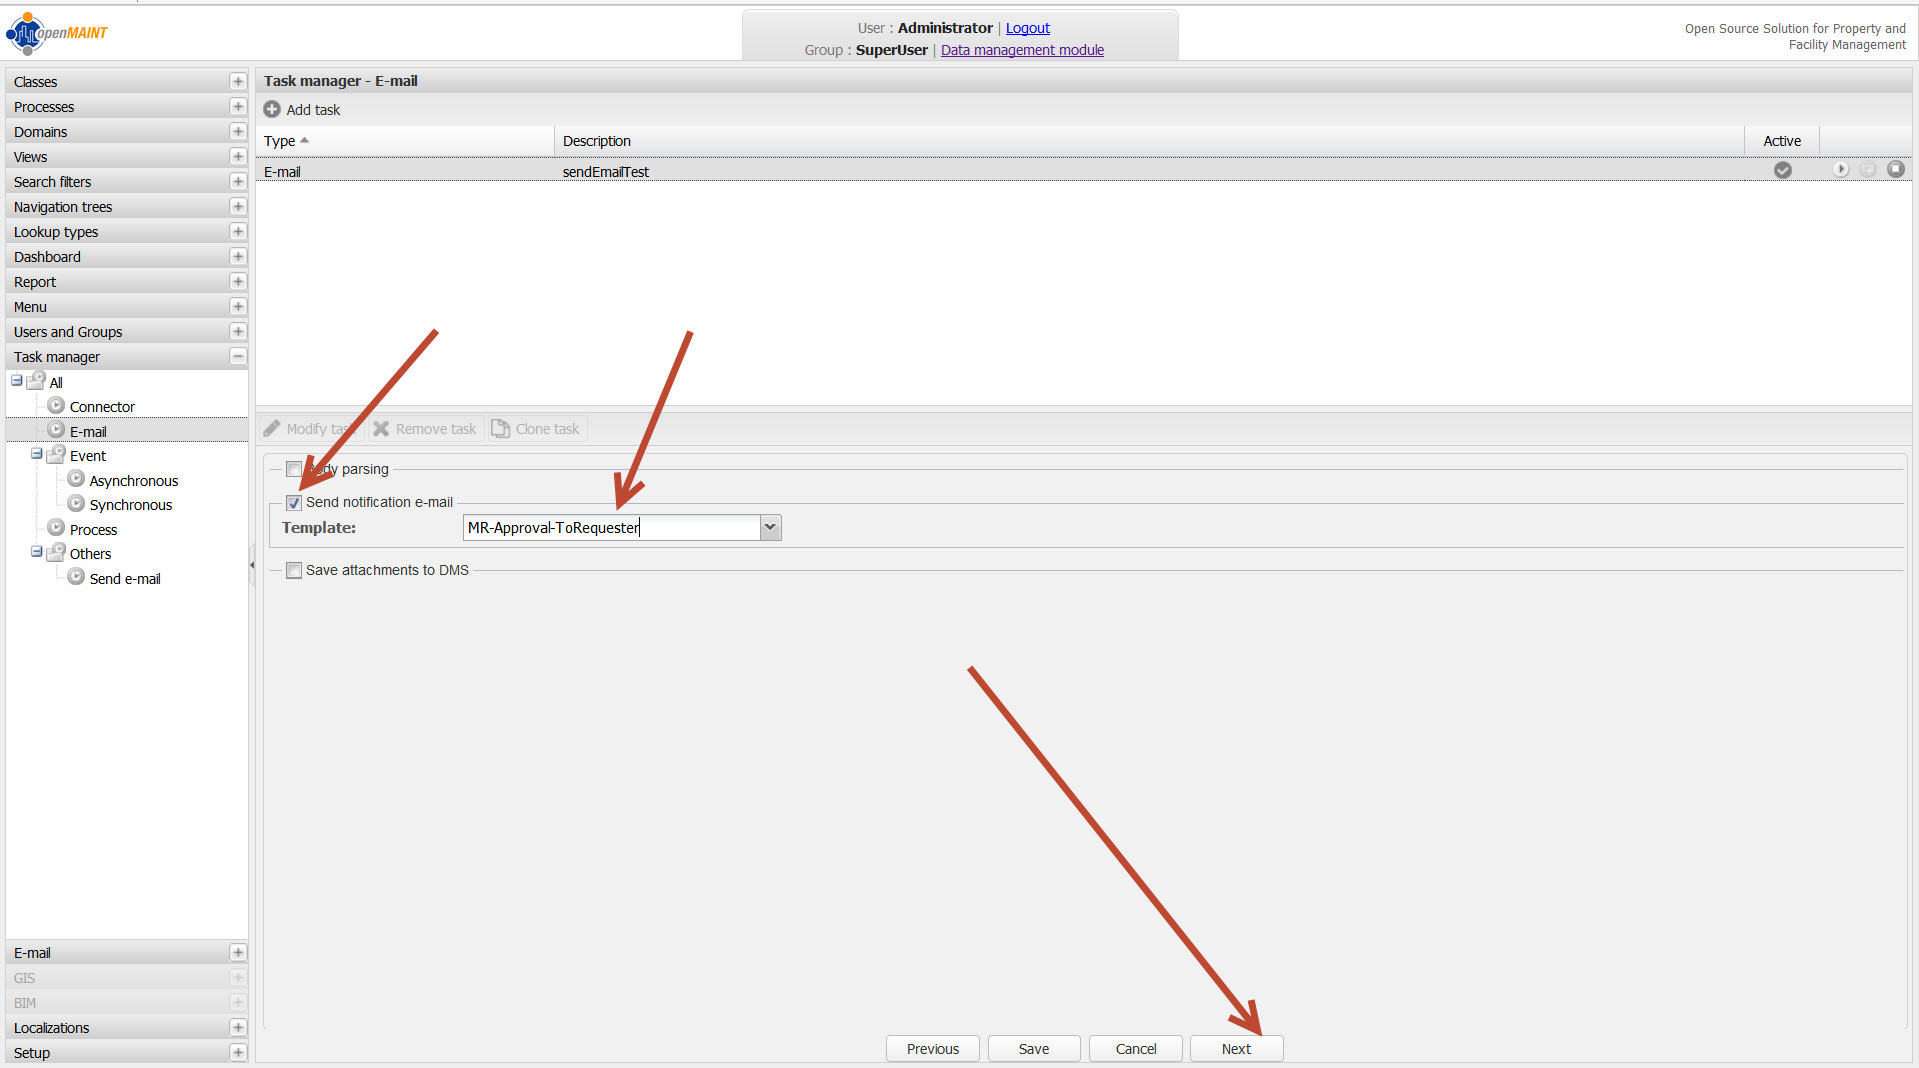Click the stop icon in the E-mail task row
Image resolution: width=1919 pixels, height=1068 pixels.
point(1895,170)
